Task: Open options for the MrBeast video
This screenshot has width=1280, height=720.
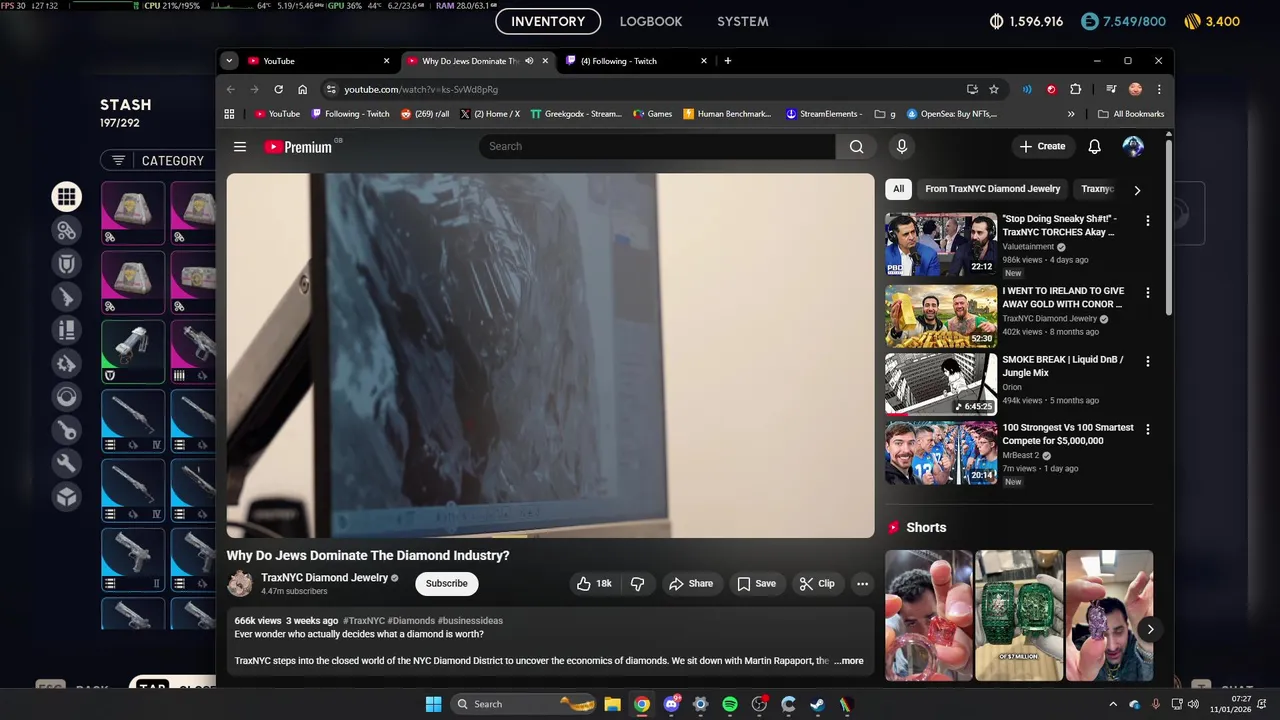Action: 1147,429
